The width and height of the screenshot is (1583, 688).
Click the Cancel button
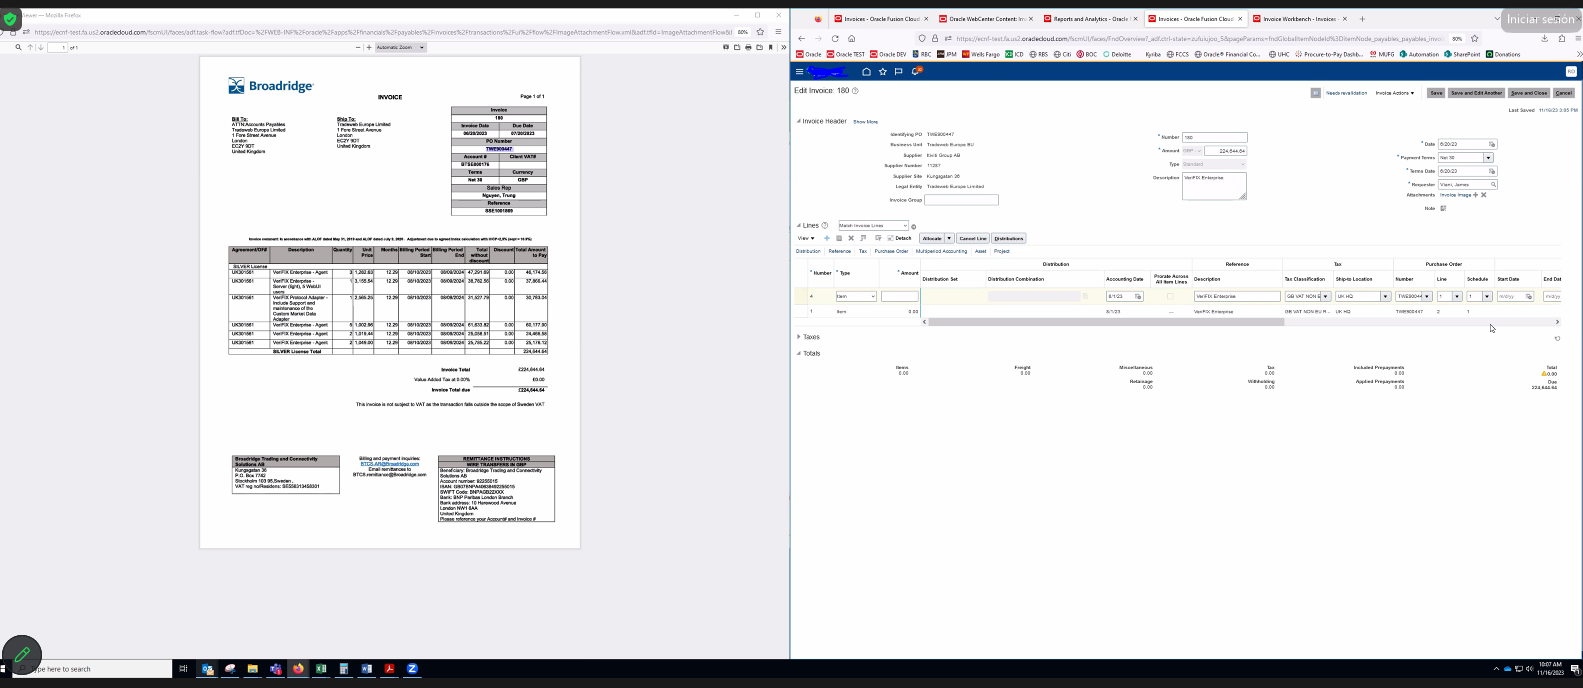click(x=1564, y=93)
